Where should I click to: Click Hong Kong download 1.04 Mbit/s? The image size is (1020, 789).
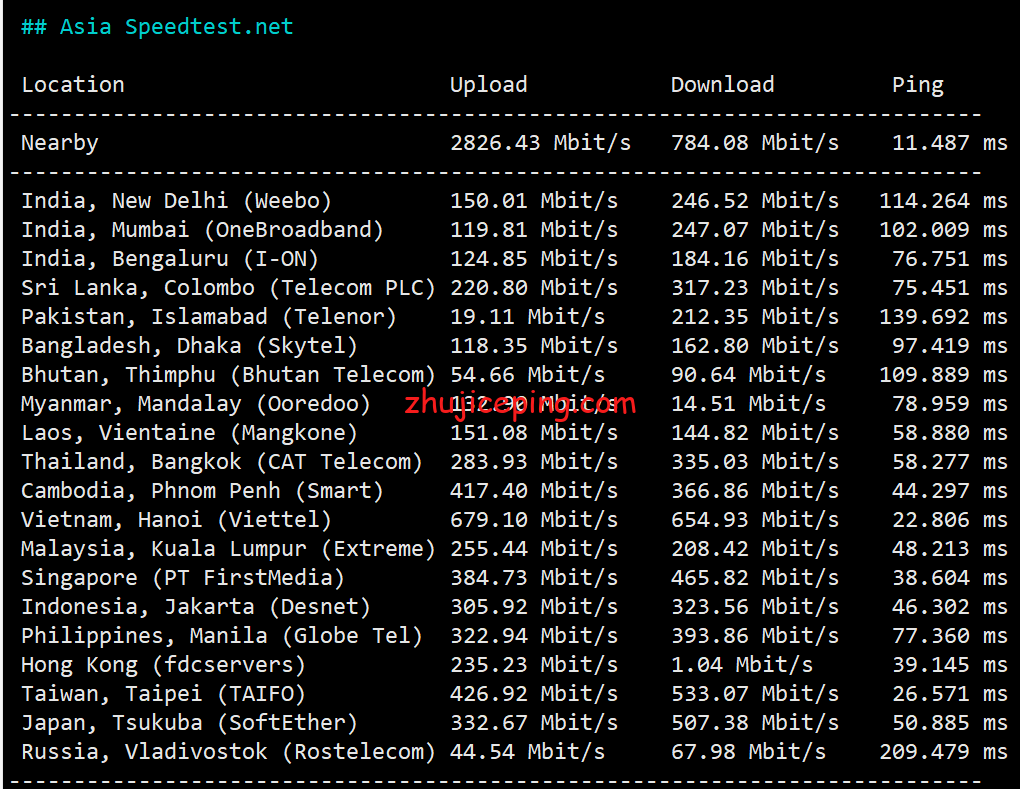(742, 665)
